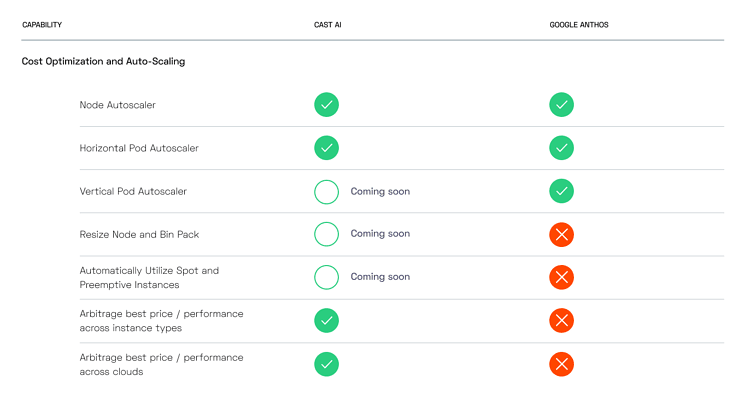Click Google Anthos checkmark for Vertical Pod Autoscaler
This screenshot has height=400, width=745.
click(x=562, y=191)
